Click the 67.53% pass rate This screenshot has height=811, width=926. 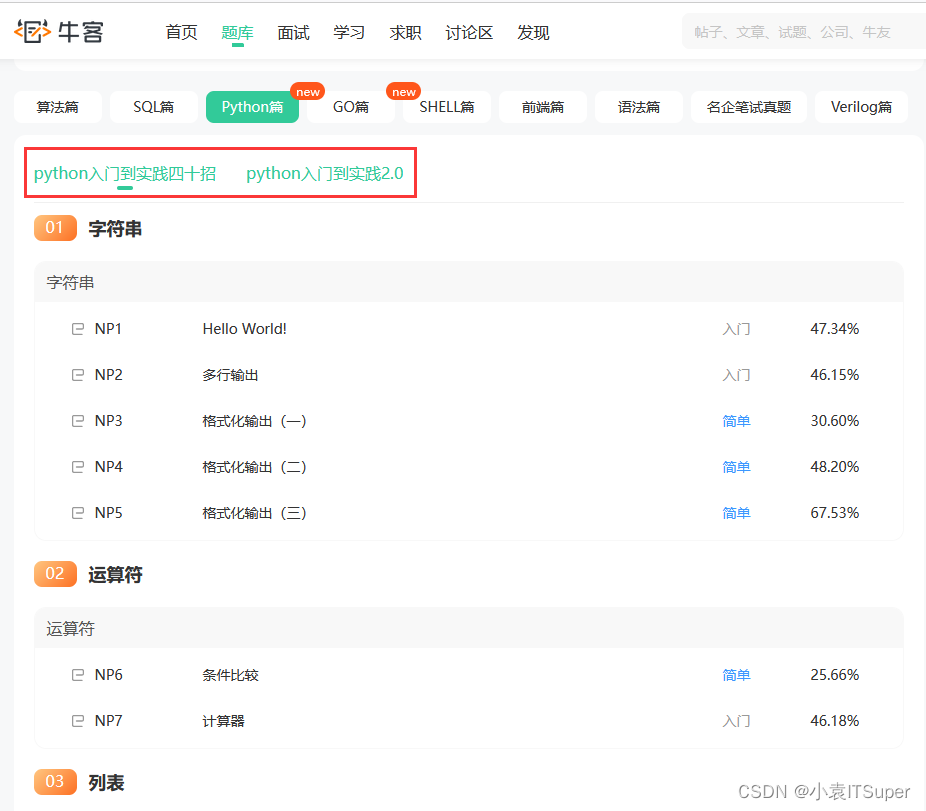(834, 513)
